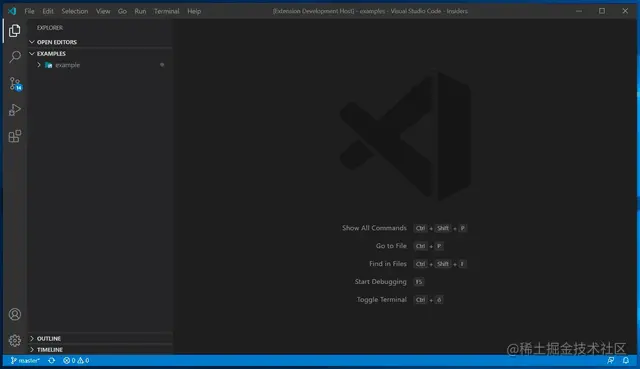Click the Toggle Terminal label
Image resolution: width=640 pixels, height=369 pixels.
point(382,300)
